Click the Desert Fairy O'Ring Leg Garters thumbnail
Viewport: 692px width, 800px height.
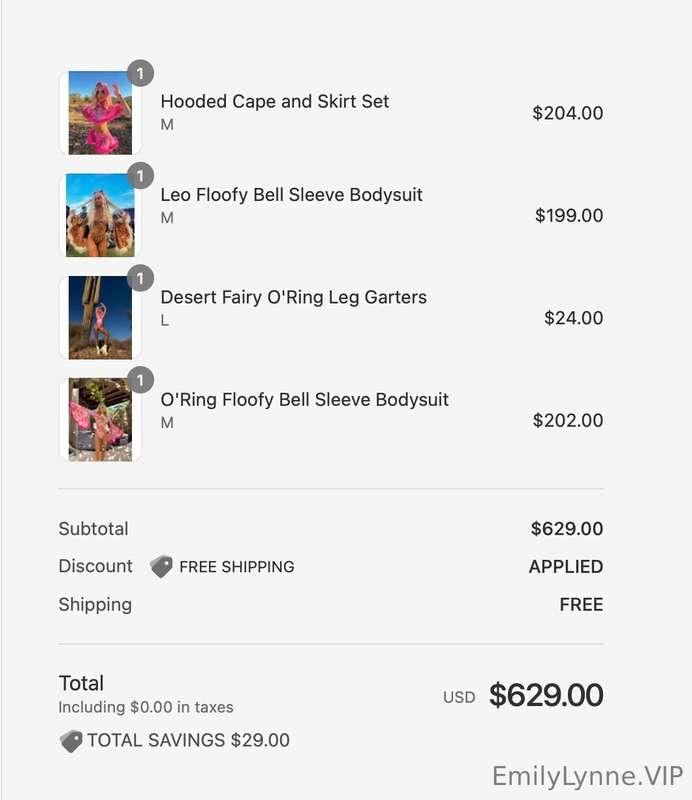tap(100, 317)
